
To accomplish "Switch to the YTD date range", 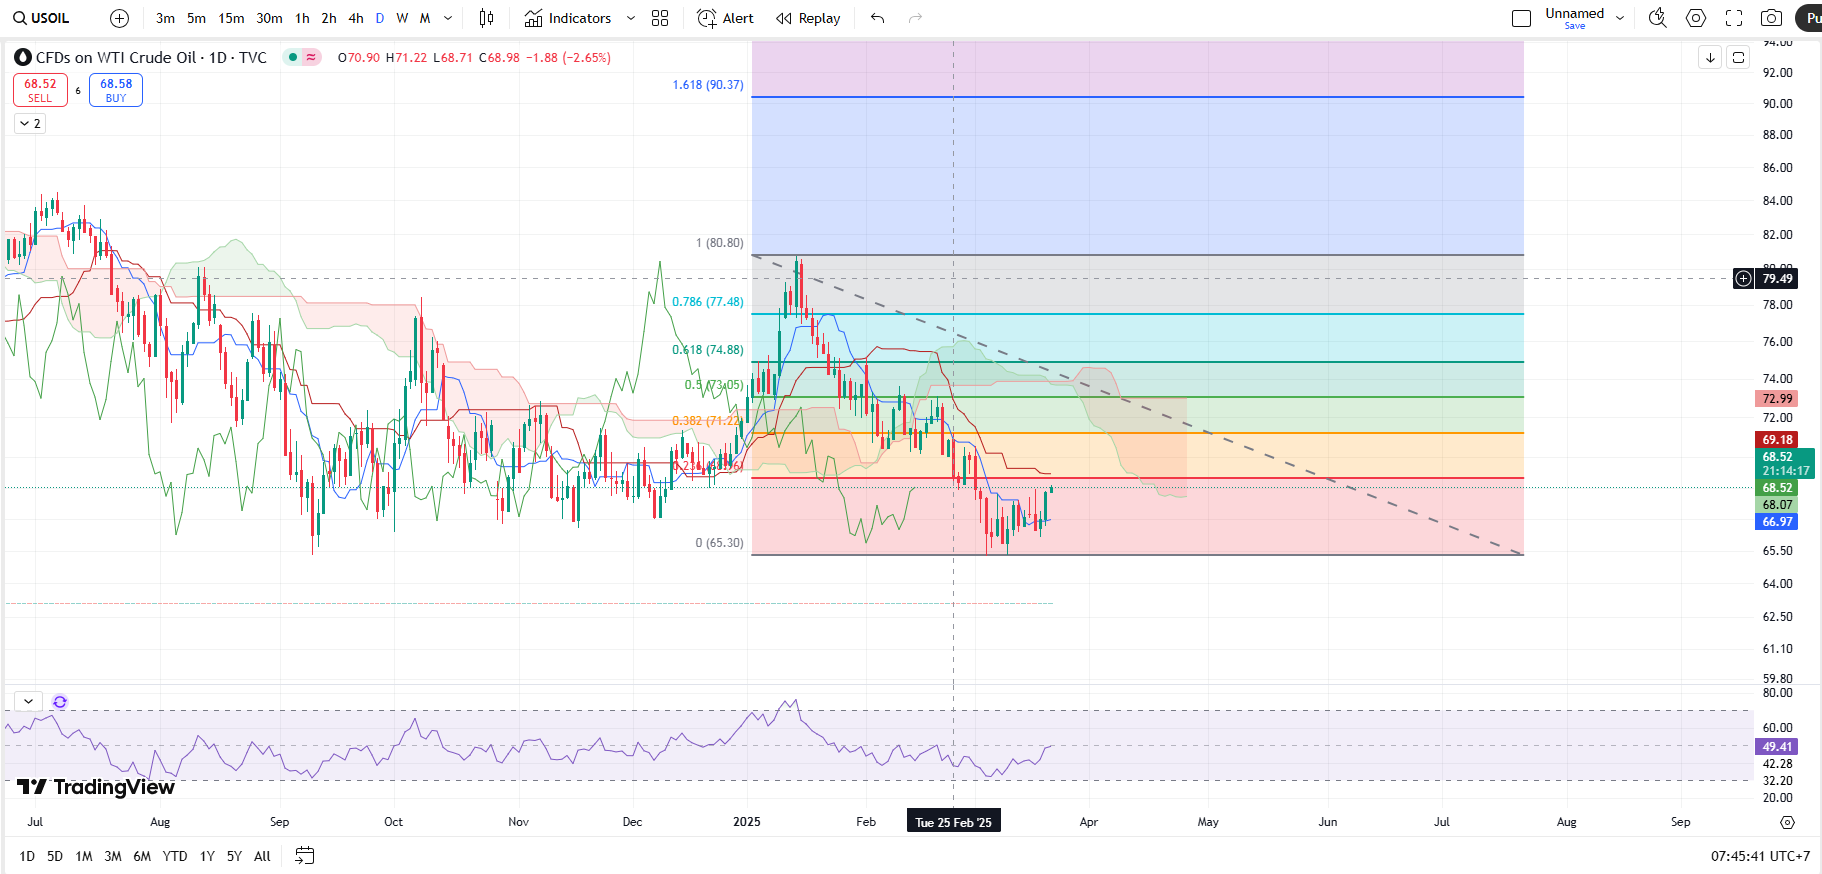I will click(x=175, y=856).
